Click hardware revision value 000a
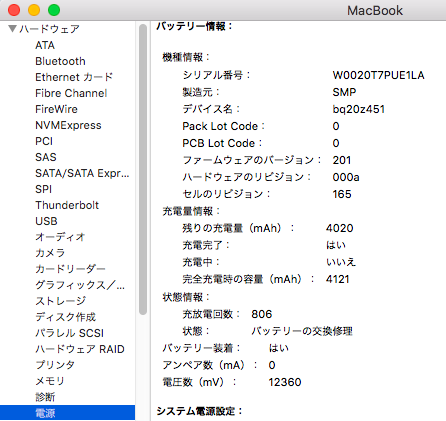 tap(346, 177)
